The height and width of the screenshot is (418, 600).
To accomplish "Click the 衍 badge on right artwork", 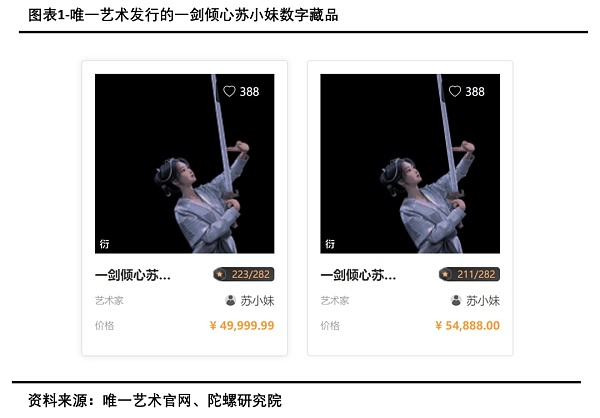I will coord(330,244).
